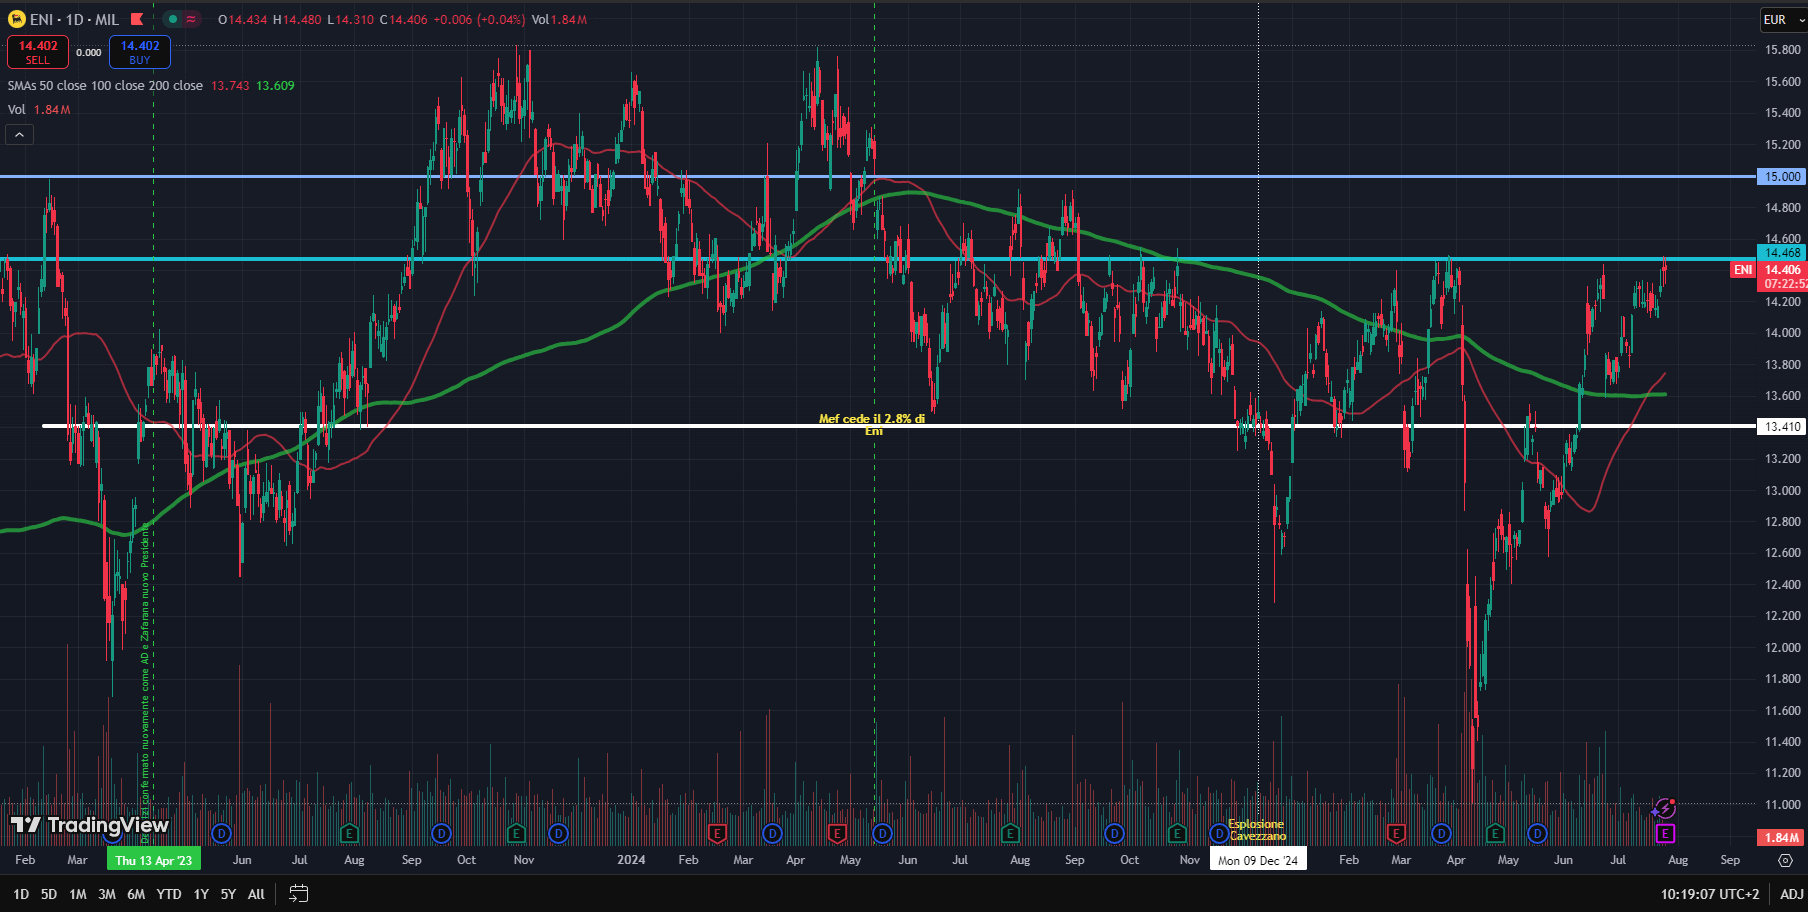Click the green earnings E marker before May 2025
This screenshot has height=912, width=1808.
[1494, 833]
